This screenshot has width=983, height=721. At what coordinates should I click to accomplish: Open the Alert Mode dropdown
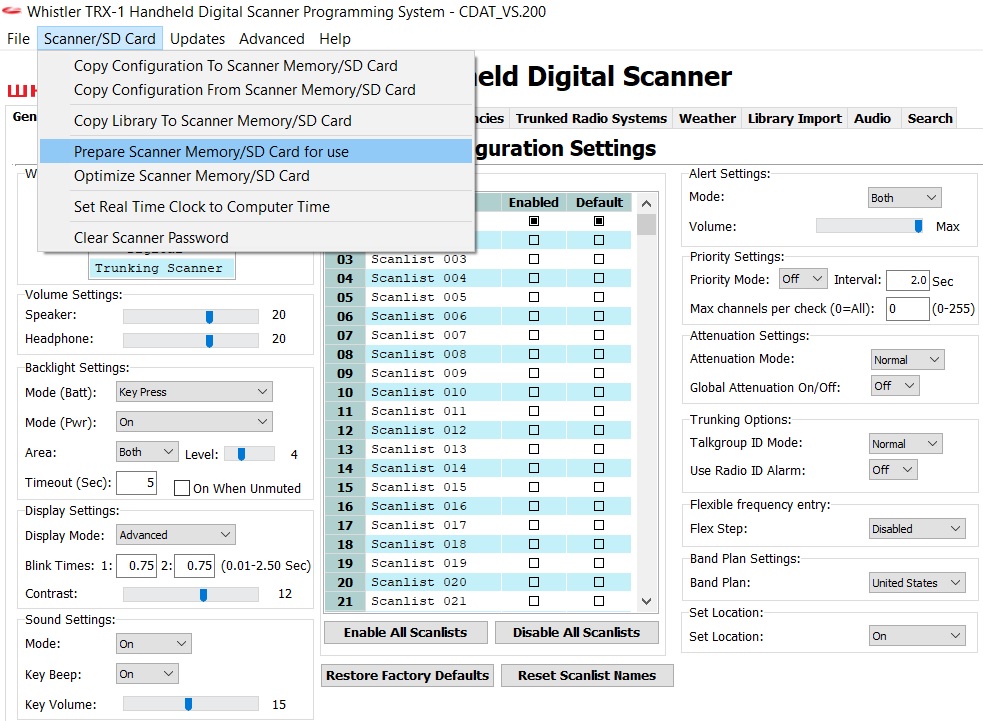tap(904, 197)
